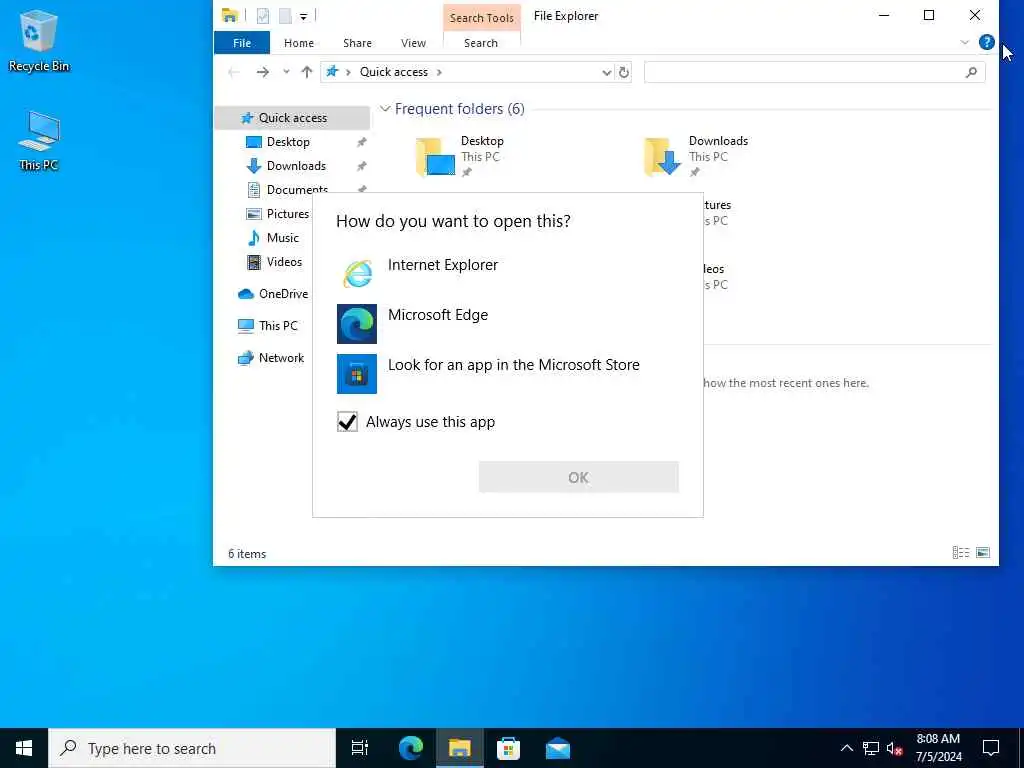The width and height of the screenshot is (1024, 768).
Task: Collapse the Frequent folders group
Action: [x=385, y=109]
